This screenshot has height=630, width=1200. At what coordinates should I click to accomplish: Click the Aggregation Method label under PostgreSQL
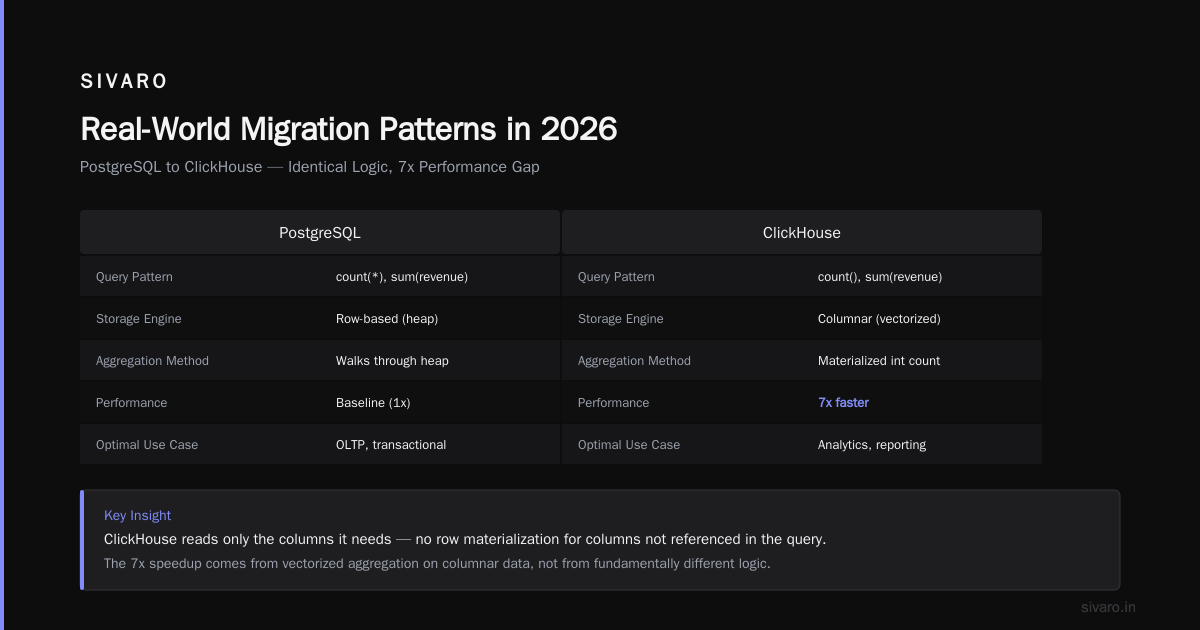pyautogui.click(x=152, y=361)
